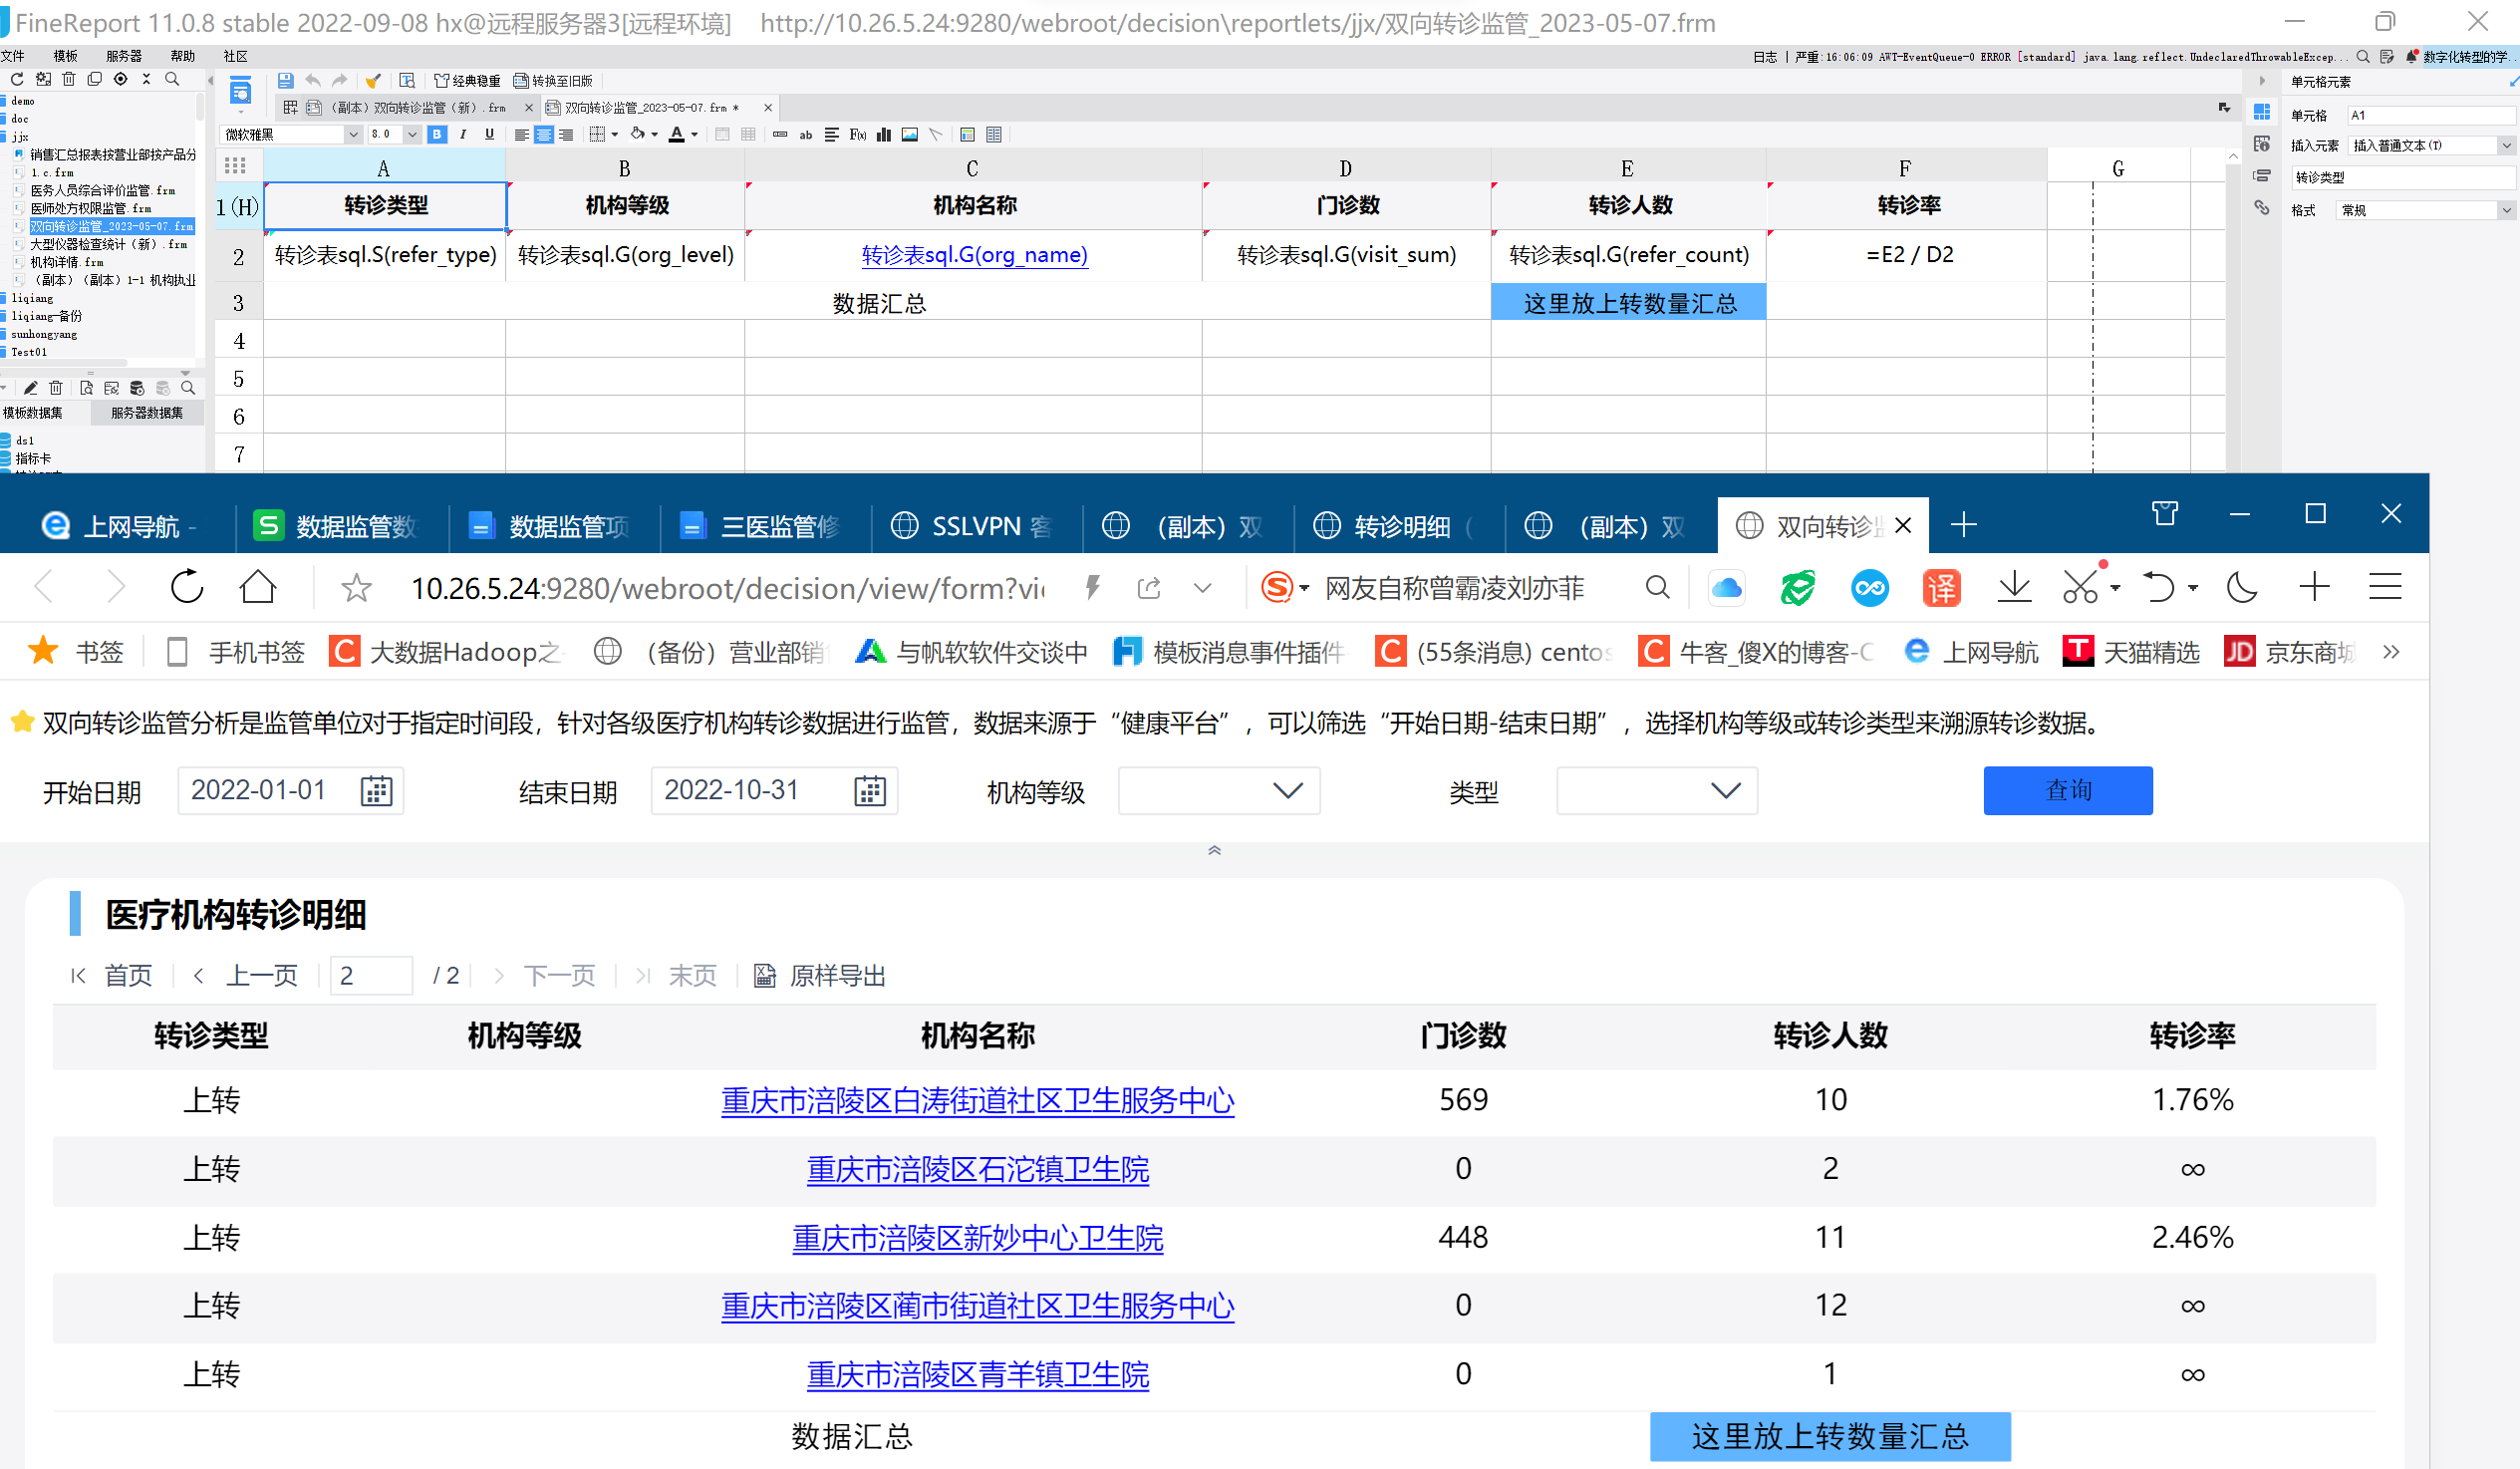Viewport: 2520px width, 1469px height.
Task: Open link 重庆市涪陵区石沱镇卫生院
Action: [x=978, y=1169]
